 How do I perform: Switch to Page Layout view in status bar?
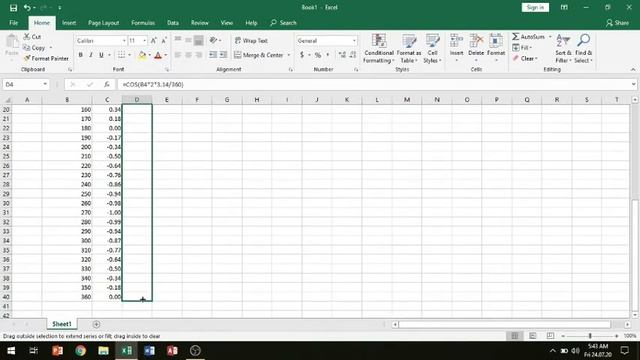point(533,336)
